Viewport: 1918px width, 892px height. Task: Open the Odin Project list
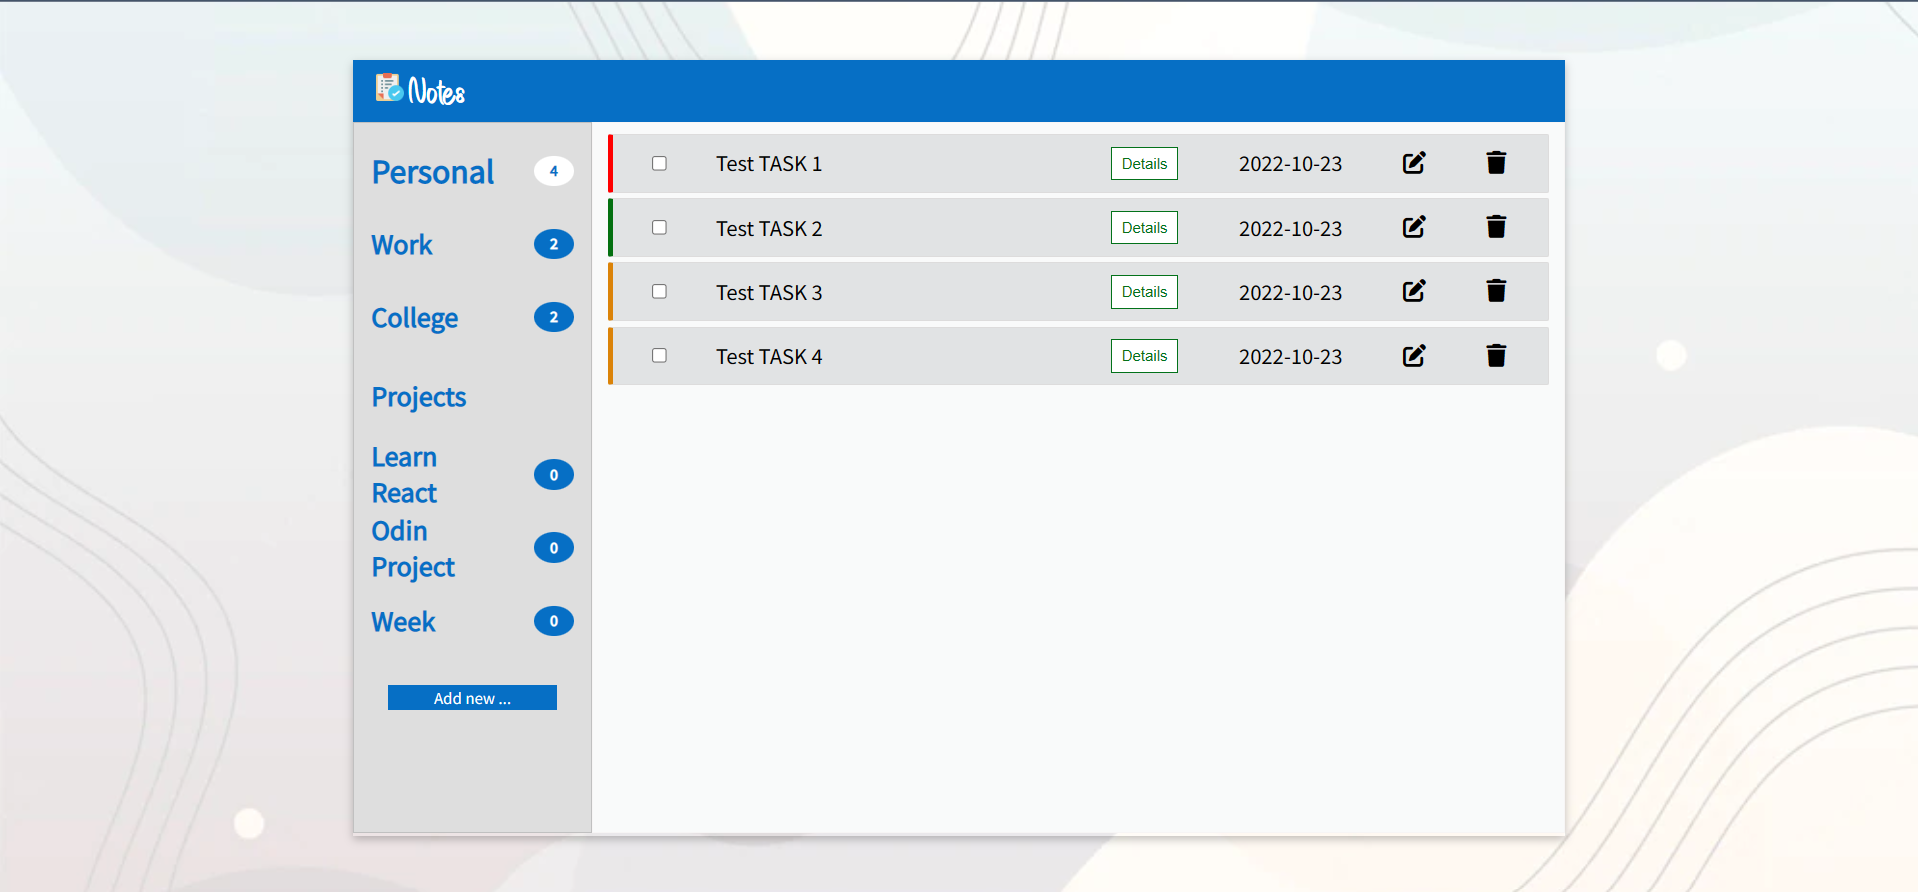pos(413,548)
